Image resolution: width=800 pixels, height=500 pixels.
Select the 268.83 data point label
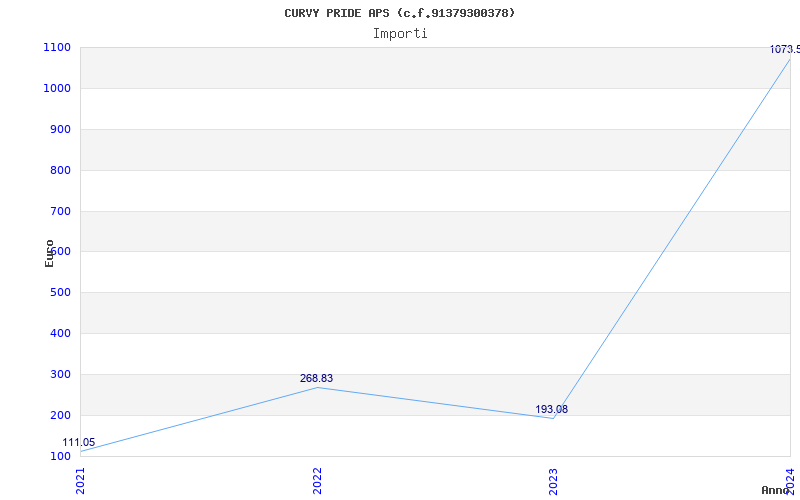pyautogui.click(x=316, y=379)
